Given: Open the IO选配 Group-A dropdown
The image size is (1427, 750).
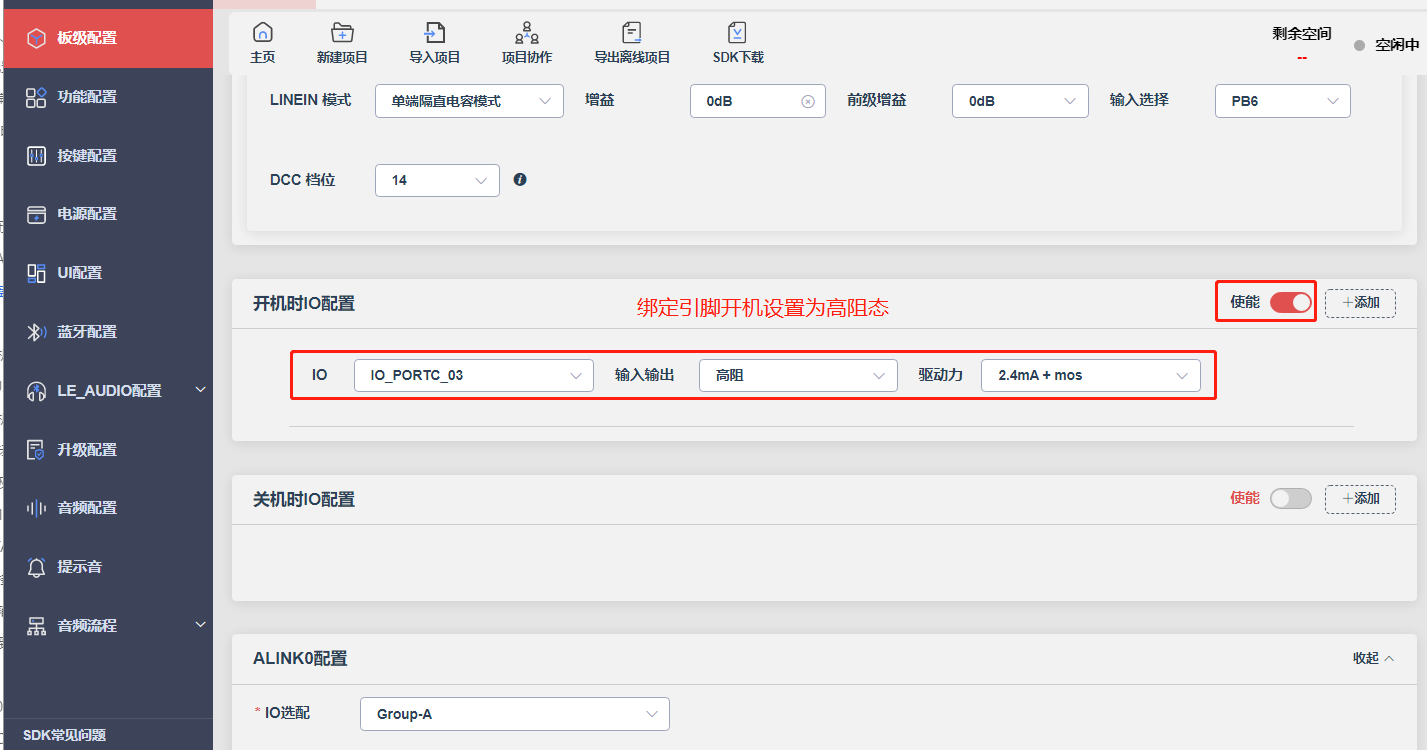Looking at the screenshot, I should click(515, 714).
